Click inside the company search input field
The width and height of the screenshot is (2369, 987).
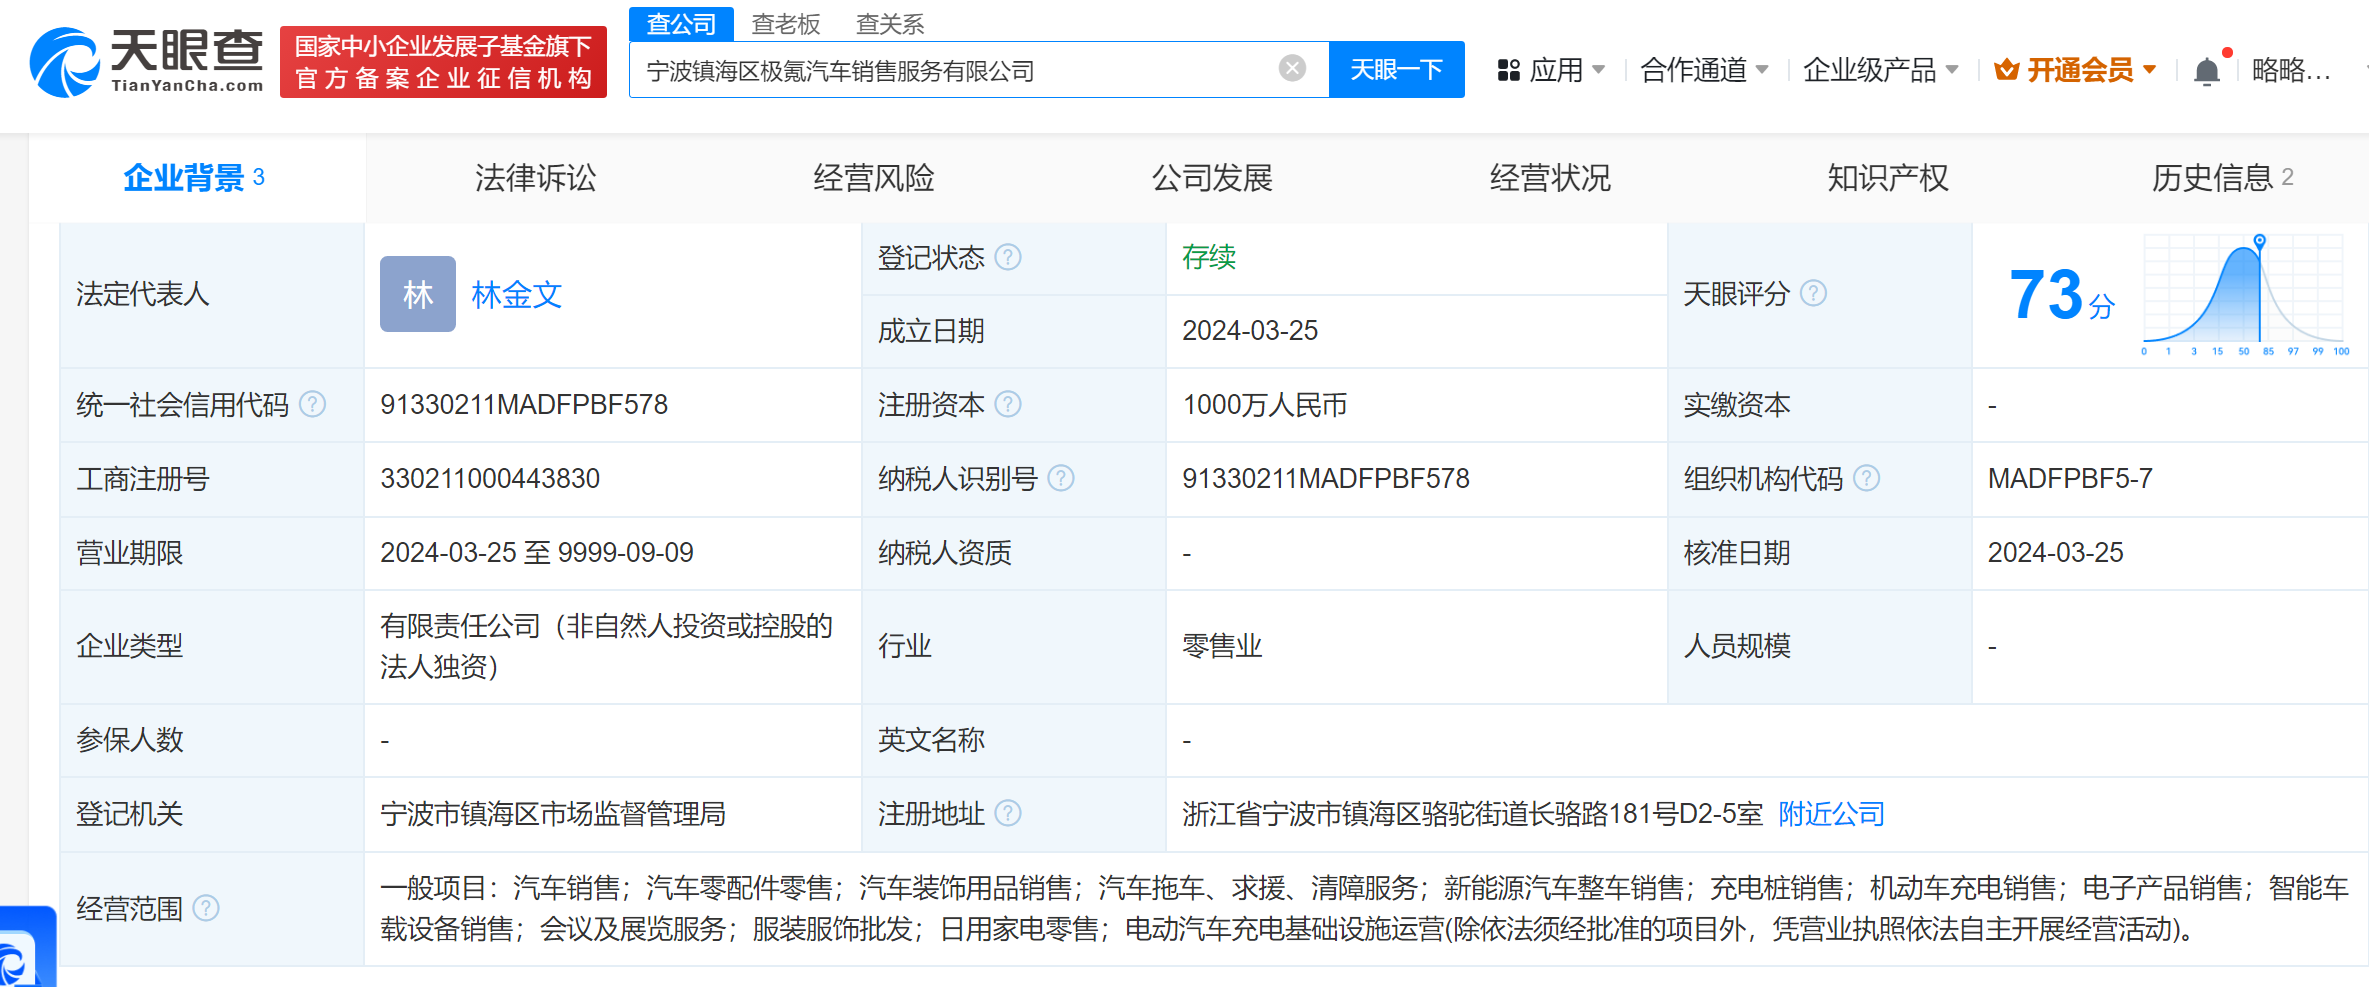[900, 69]
